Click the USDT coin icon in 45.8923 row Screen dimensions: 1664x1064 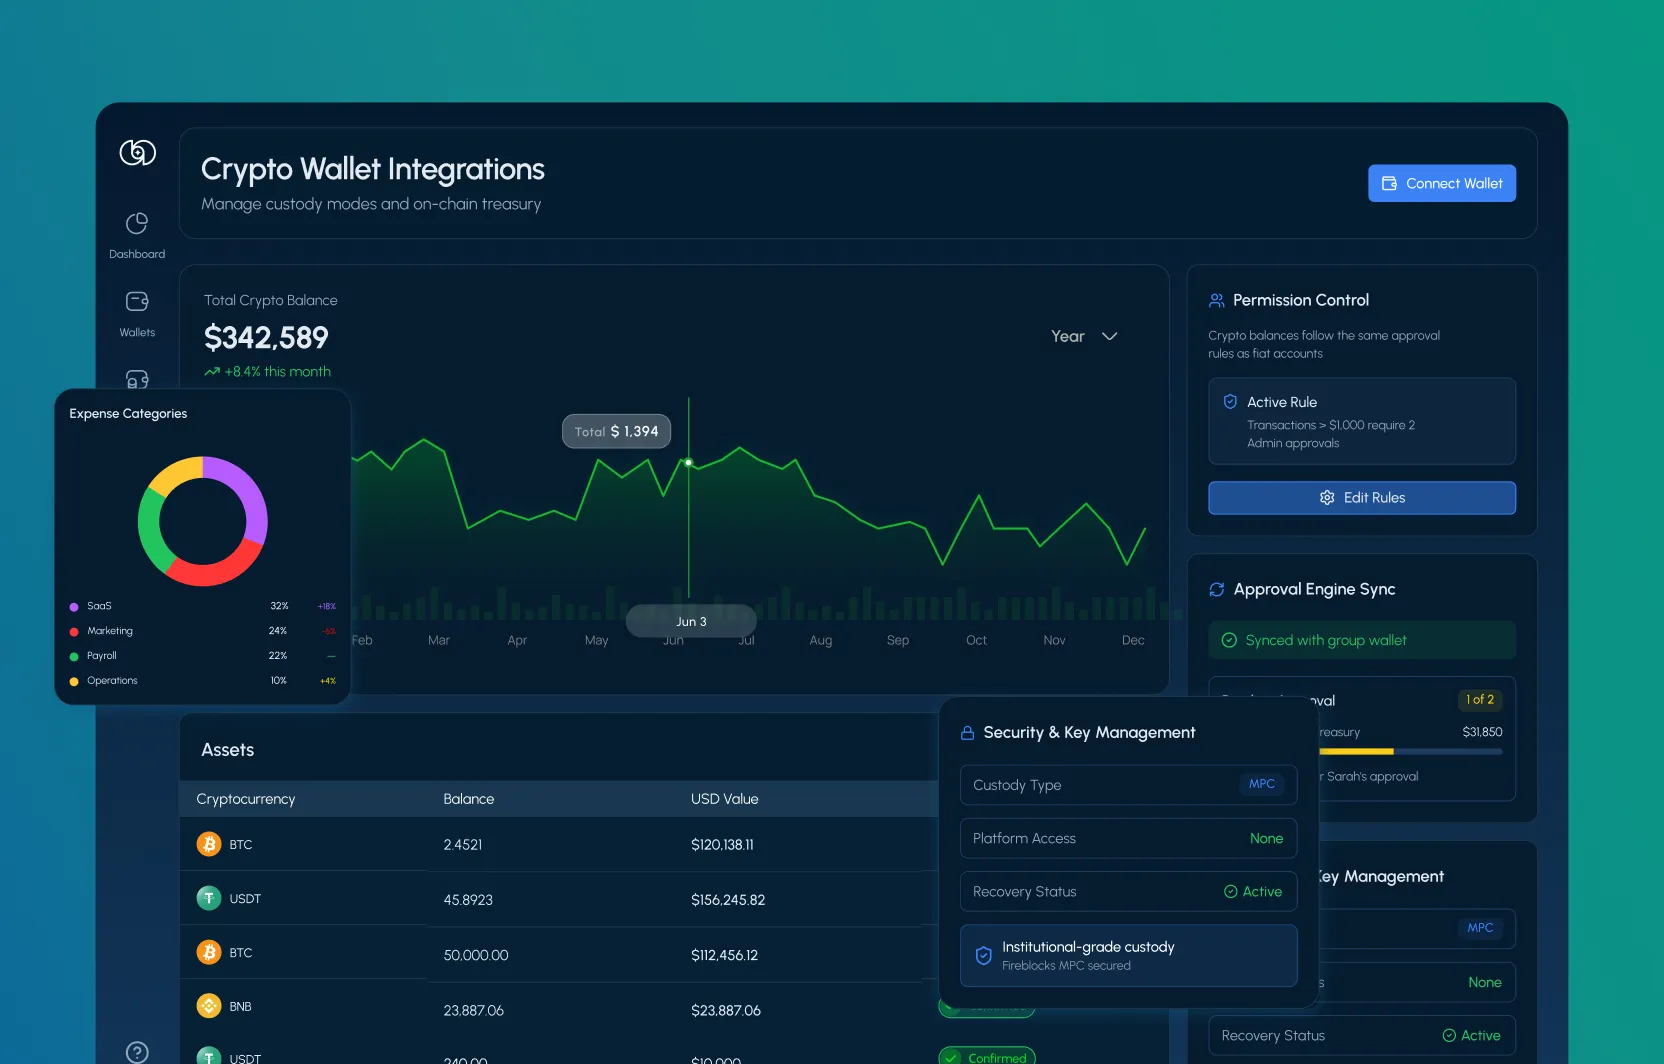tap(209, 898)
